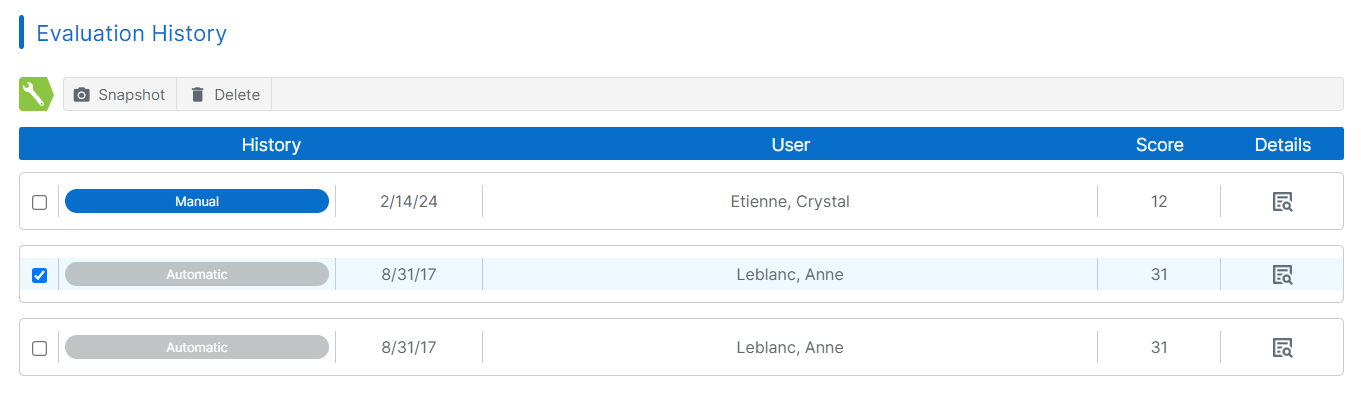Click the Automatic badge in highlighted row

197,274
